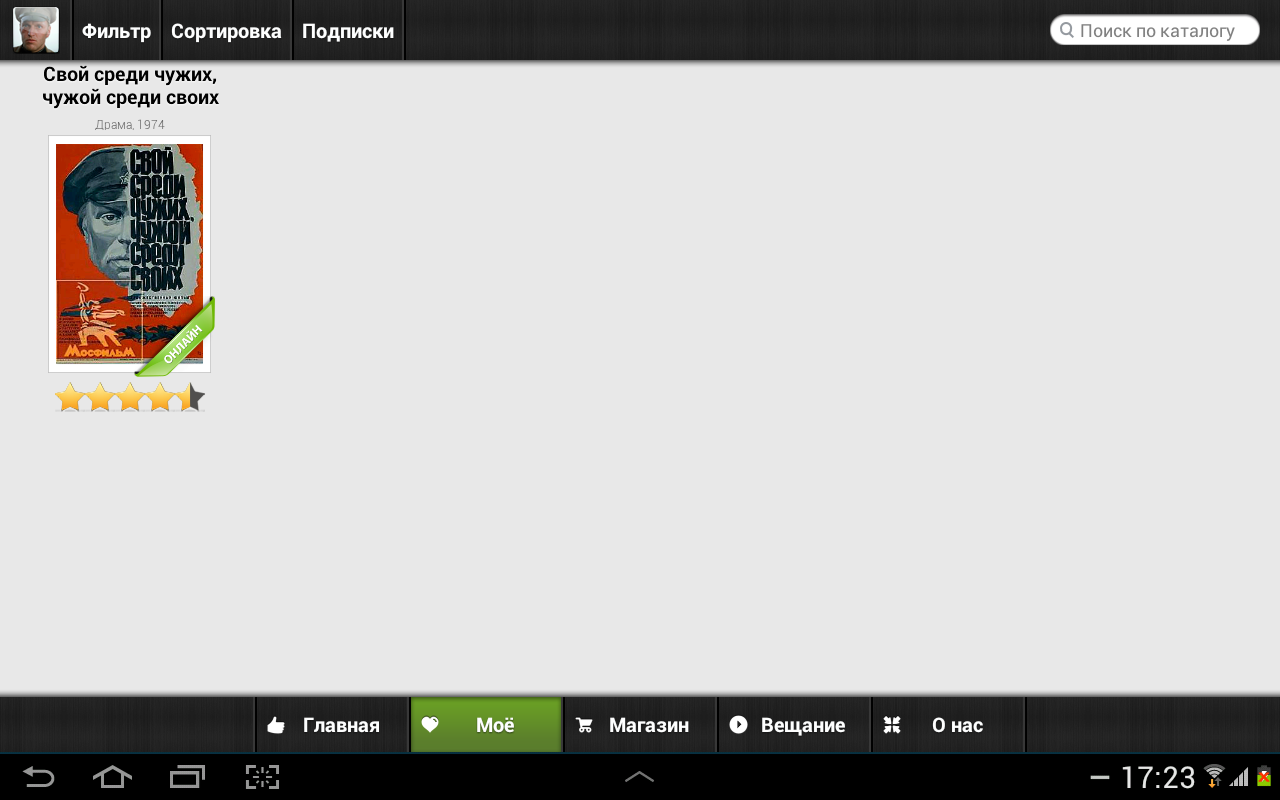Rate the movie using the star rating
The image size is (1280, 800).
130,397
